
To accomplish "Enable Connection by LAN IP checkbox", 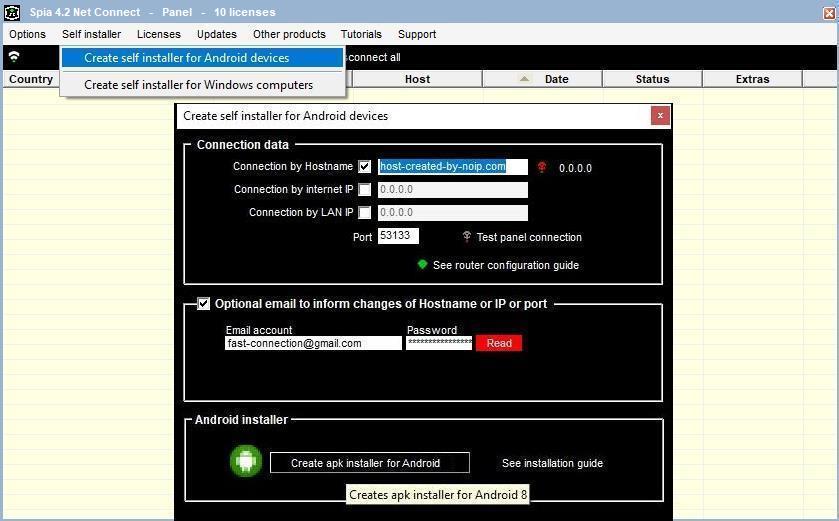I will 364,212.
